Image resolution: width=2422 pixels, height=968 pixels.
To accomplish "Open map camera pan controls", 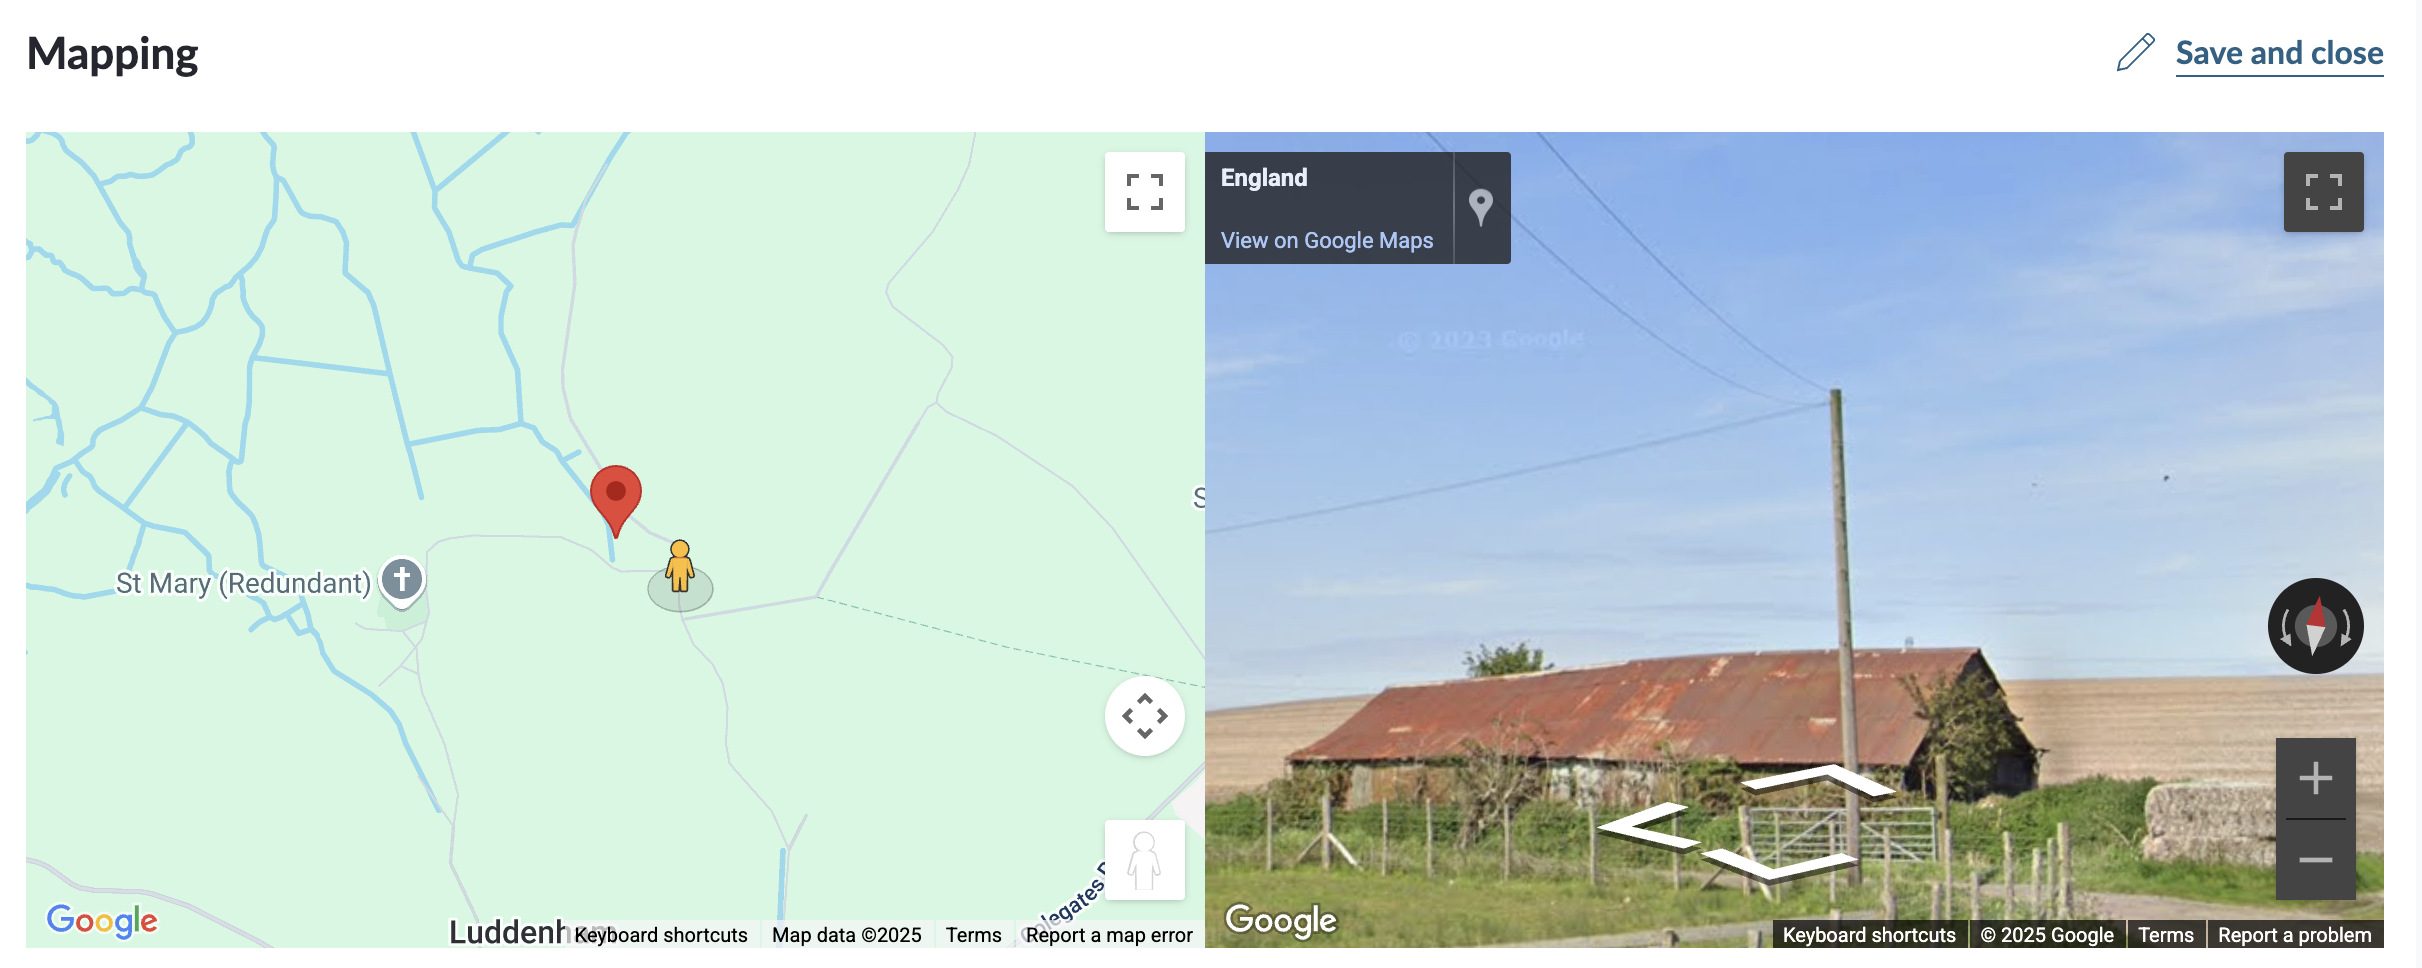I will [1145, 716].
